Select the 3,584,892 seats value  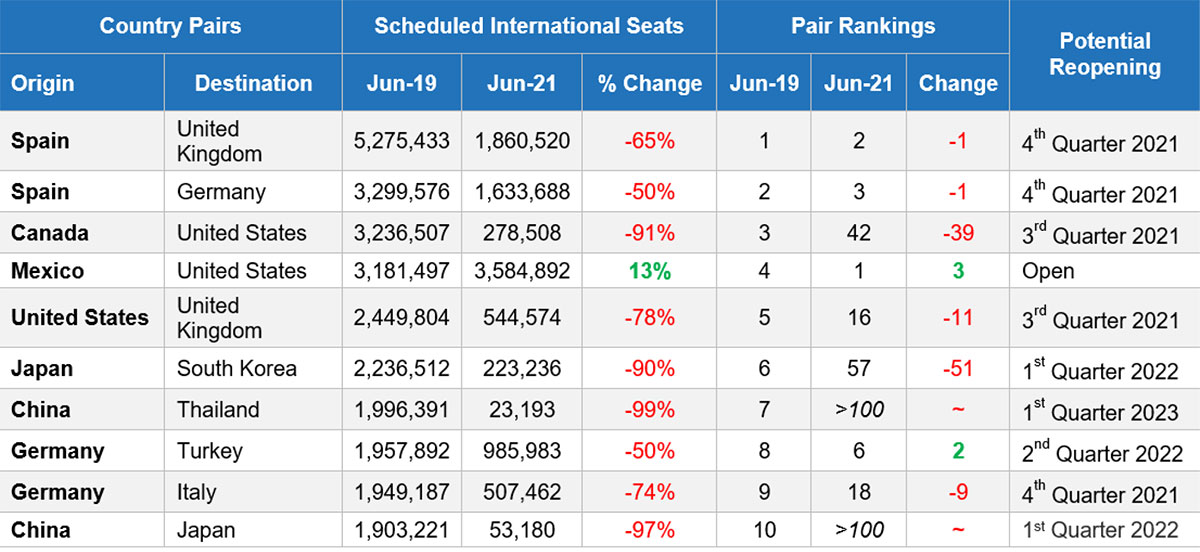521,271
